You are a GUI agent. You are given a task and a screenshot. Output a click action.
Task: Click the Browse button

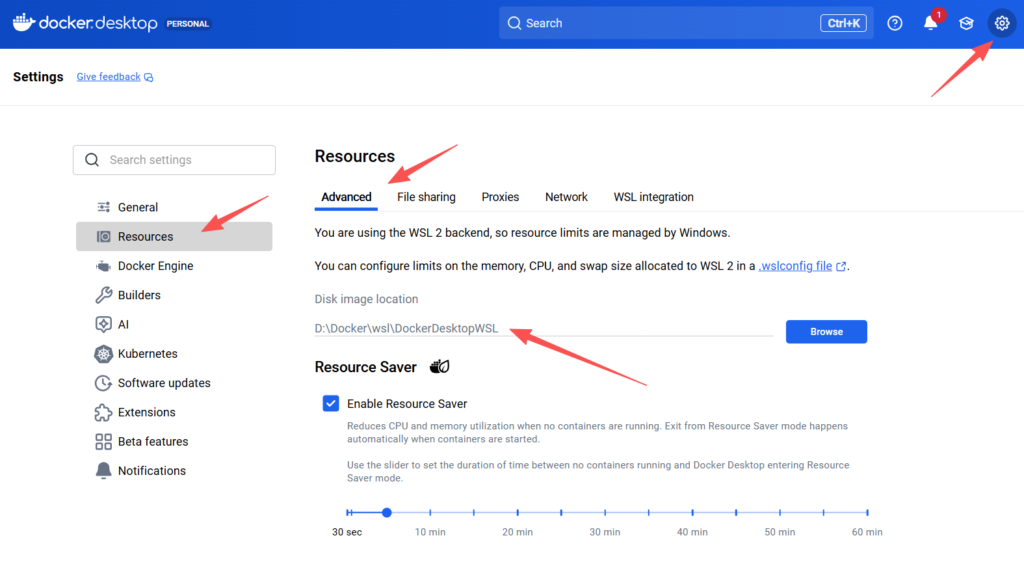[x=826, y=332]
